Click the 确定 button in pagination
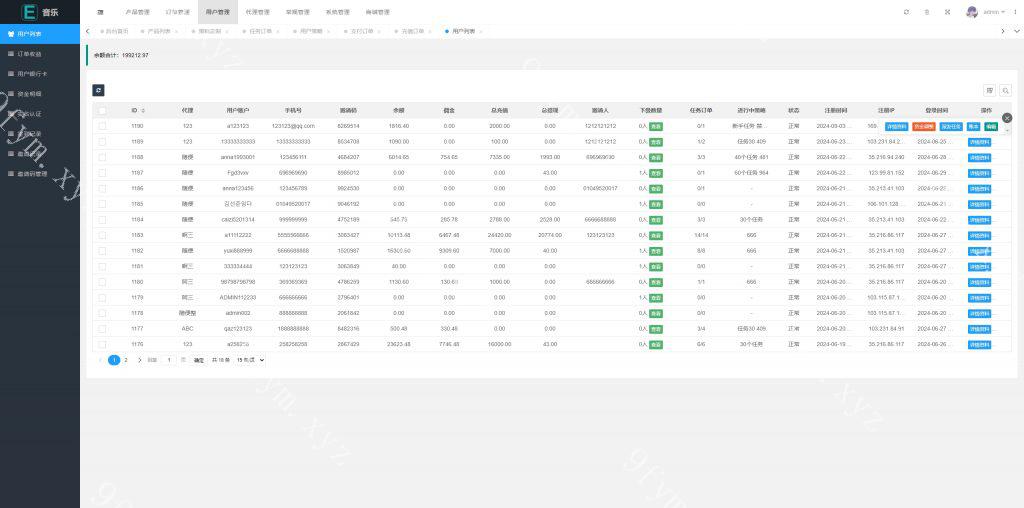 (x=199, y=360)
